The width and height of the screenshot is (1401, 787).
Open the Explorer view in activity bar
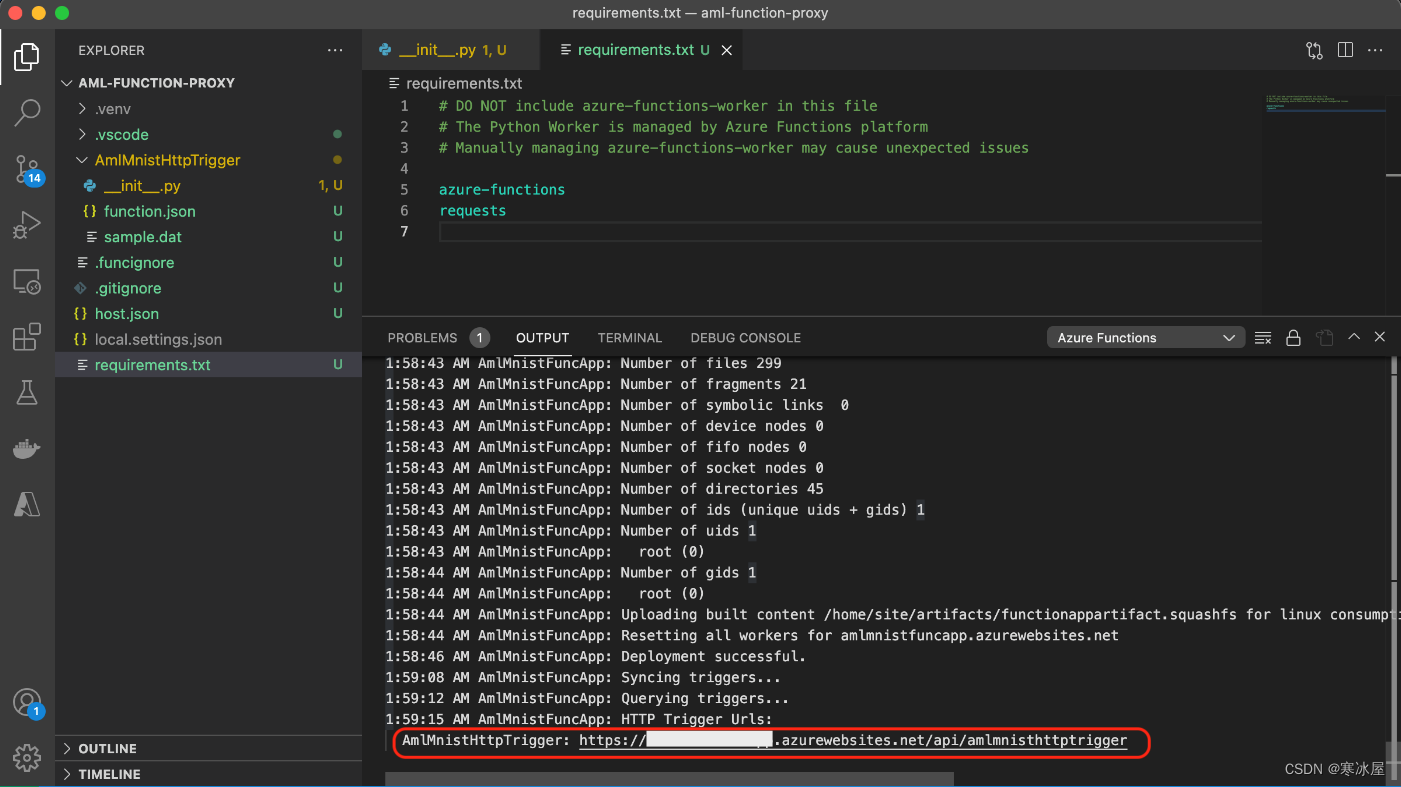click(27, 57)
